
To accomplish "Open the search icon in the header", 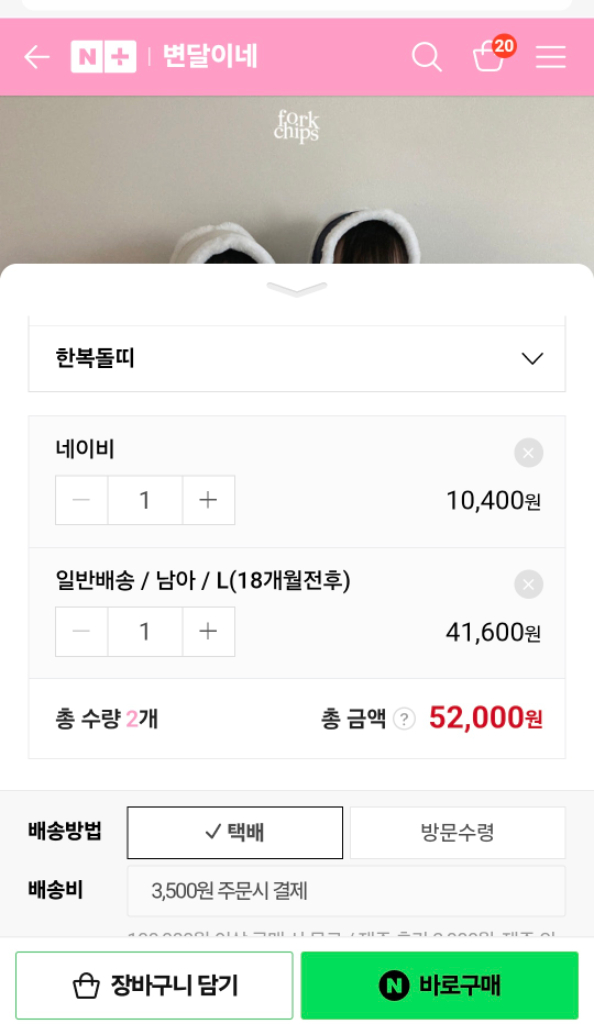I will coord(427,56).
